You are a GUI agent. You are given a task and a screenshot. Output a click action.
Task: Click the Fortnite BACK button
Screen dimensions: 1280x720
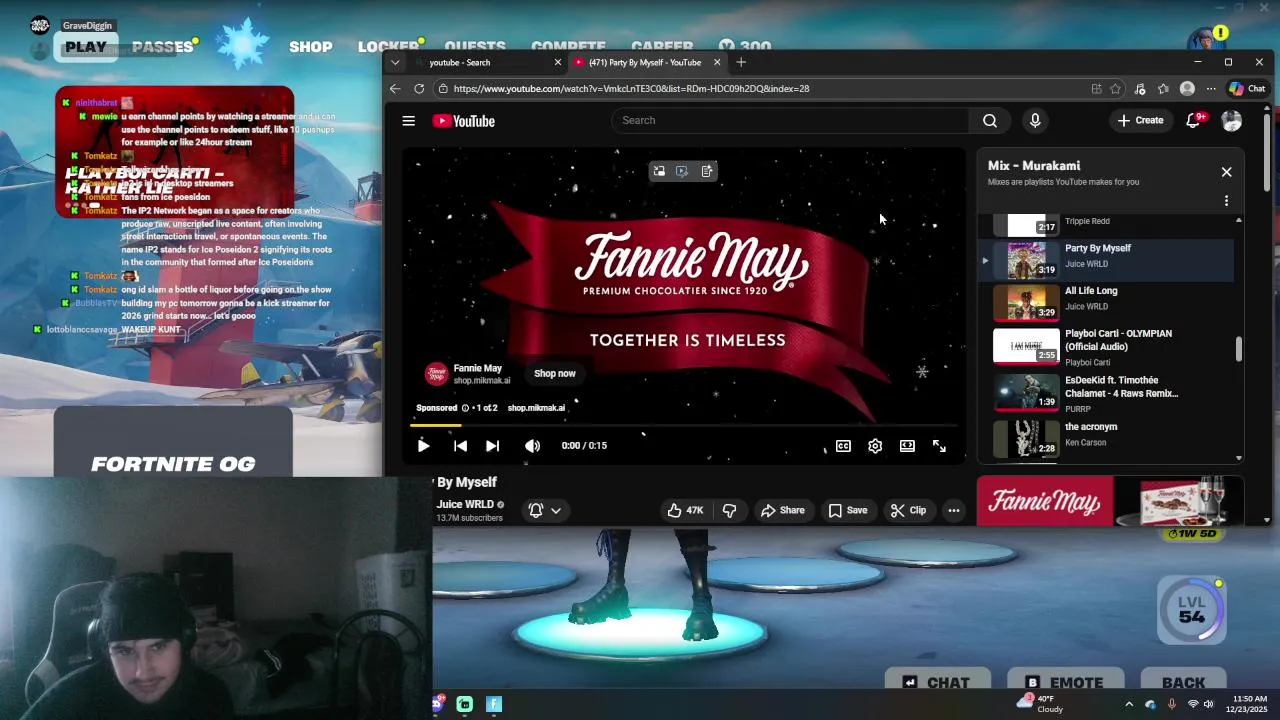pos(1183,682)
